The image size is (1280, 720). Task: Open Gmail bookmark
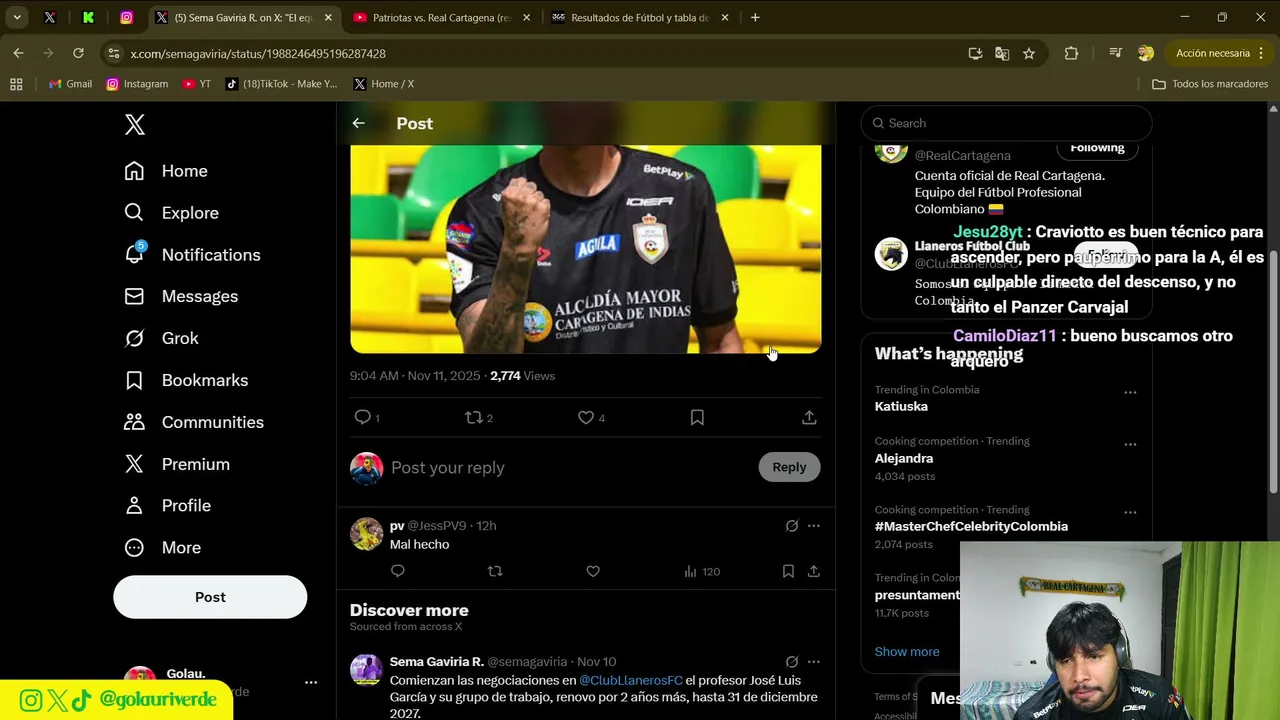point(71,84)
